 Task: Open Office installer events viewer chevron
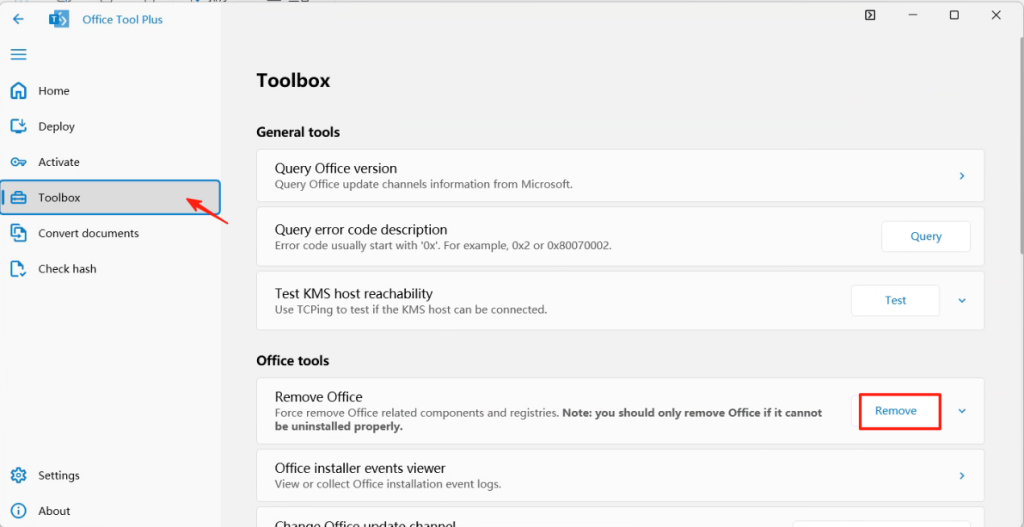962,476
